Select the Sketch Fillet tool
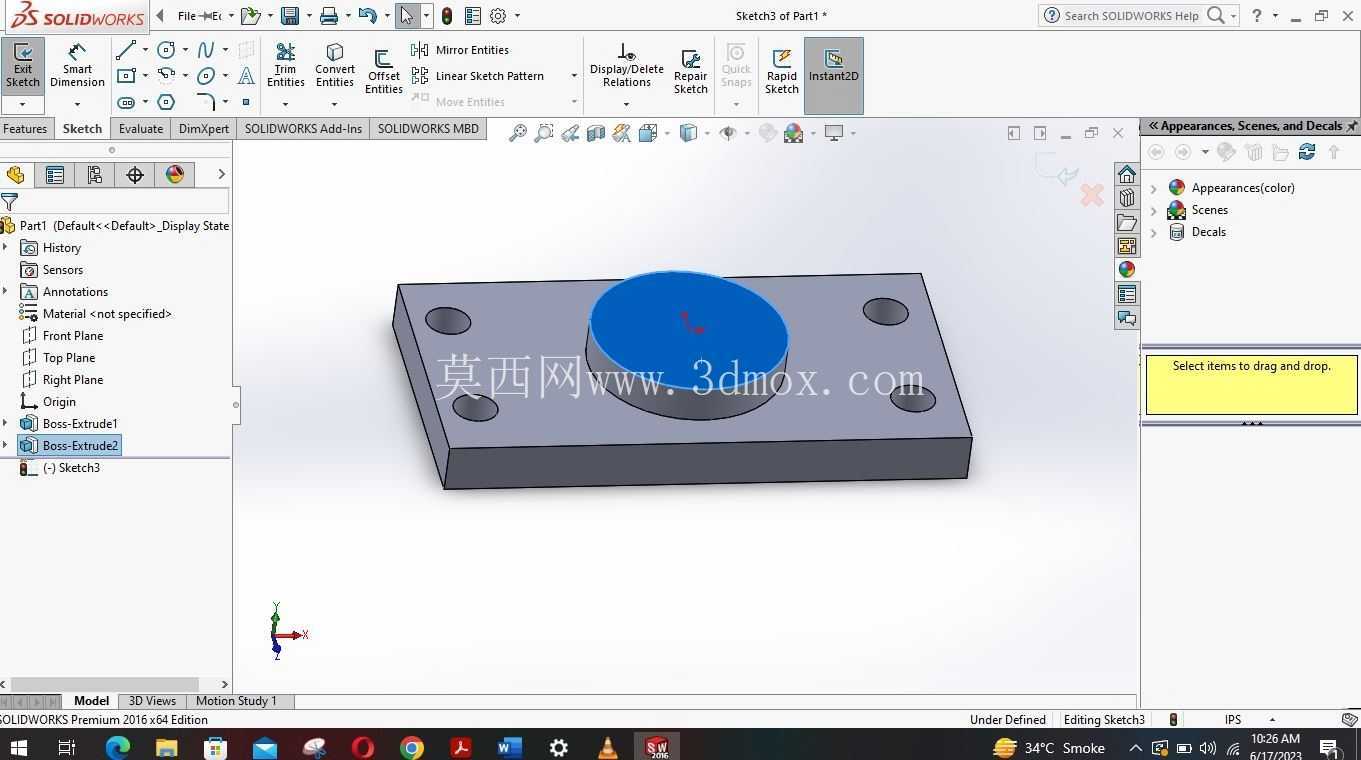This screenshot has height=760, width=1361. coord(206,102)
